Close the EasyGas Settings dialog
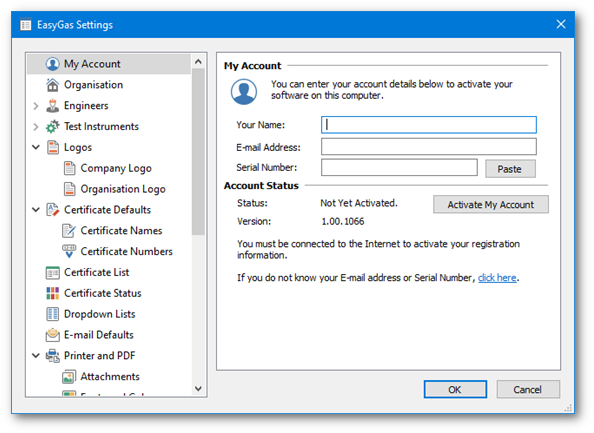 tap(561, 25)
